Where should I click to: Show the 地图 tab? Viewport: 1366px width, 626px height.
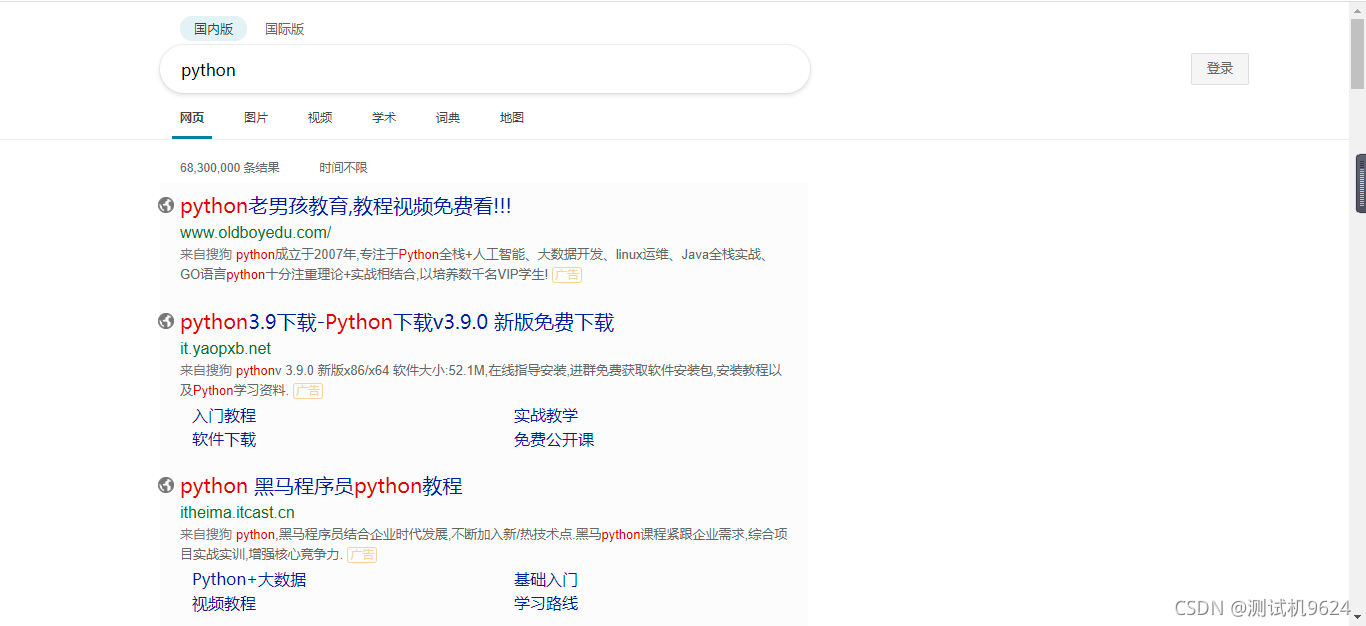[x=512, y=117]
